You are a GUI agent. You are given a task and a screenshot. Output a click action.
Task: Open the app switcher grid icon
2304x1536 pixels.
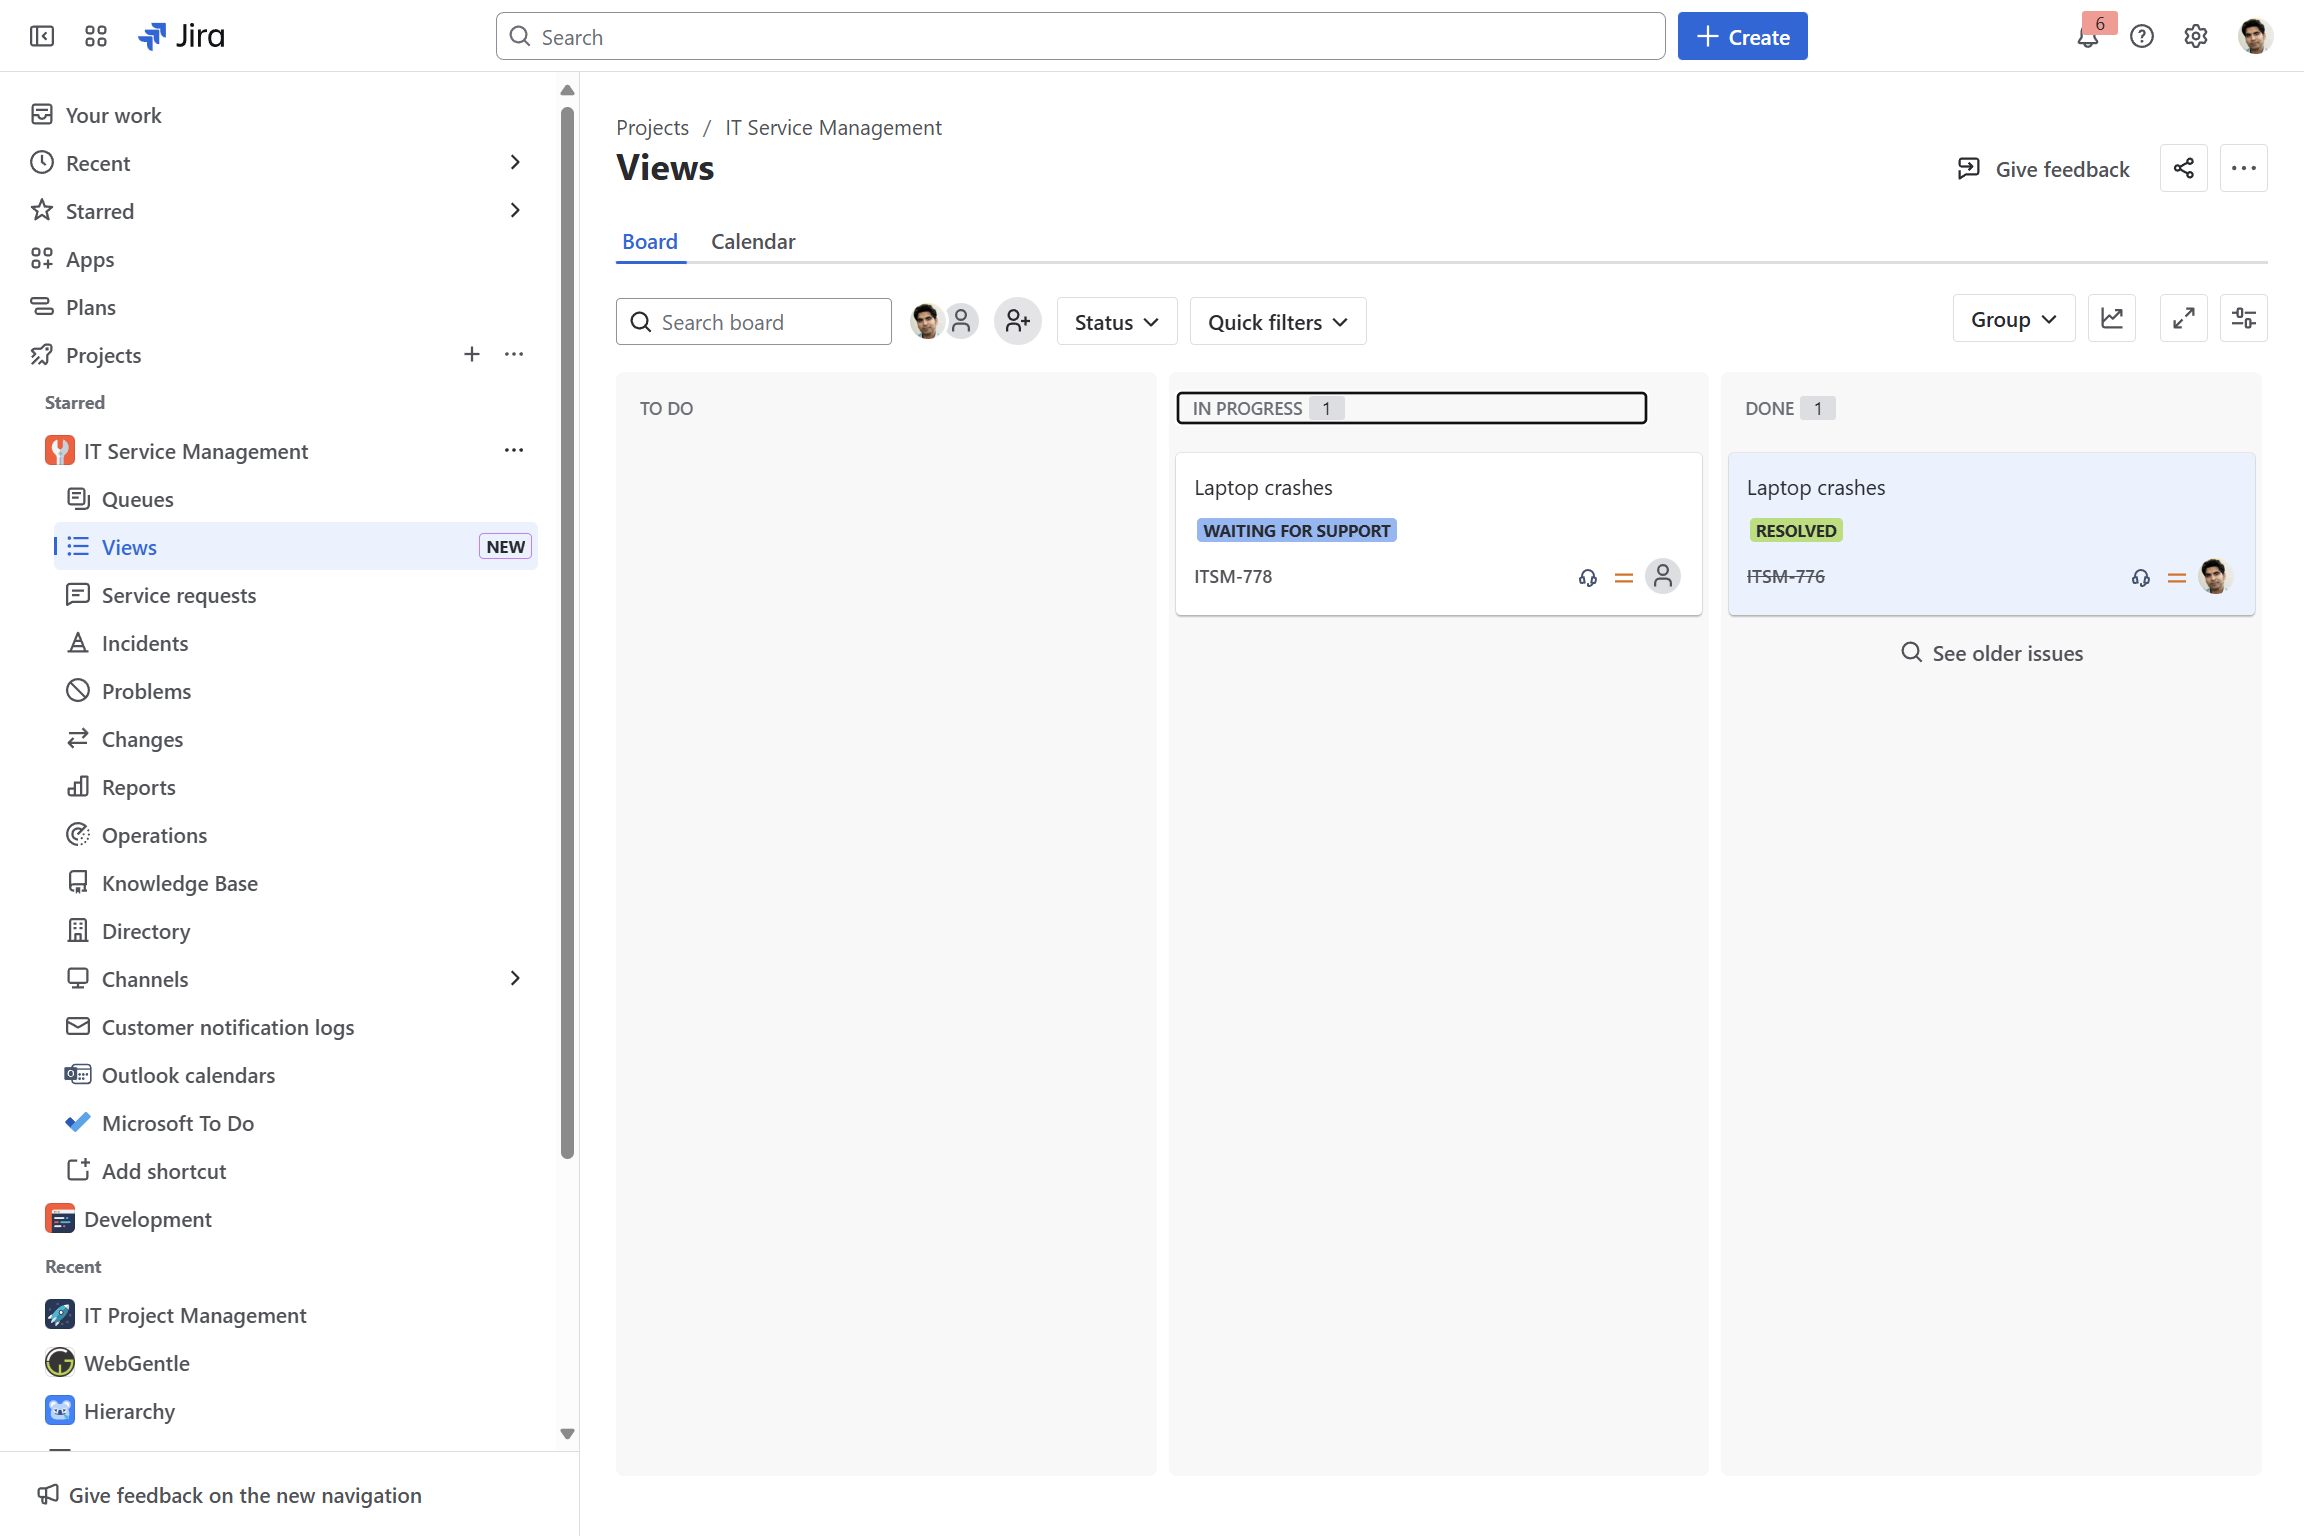tap(96, 37)
